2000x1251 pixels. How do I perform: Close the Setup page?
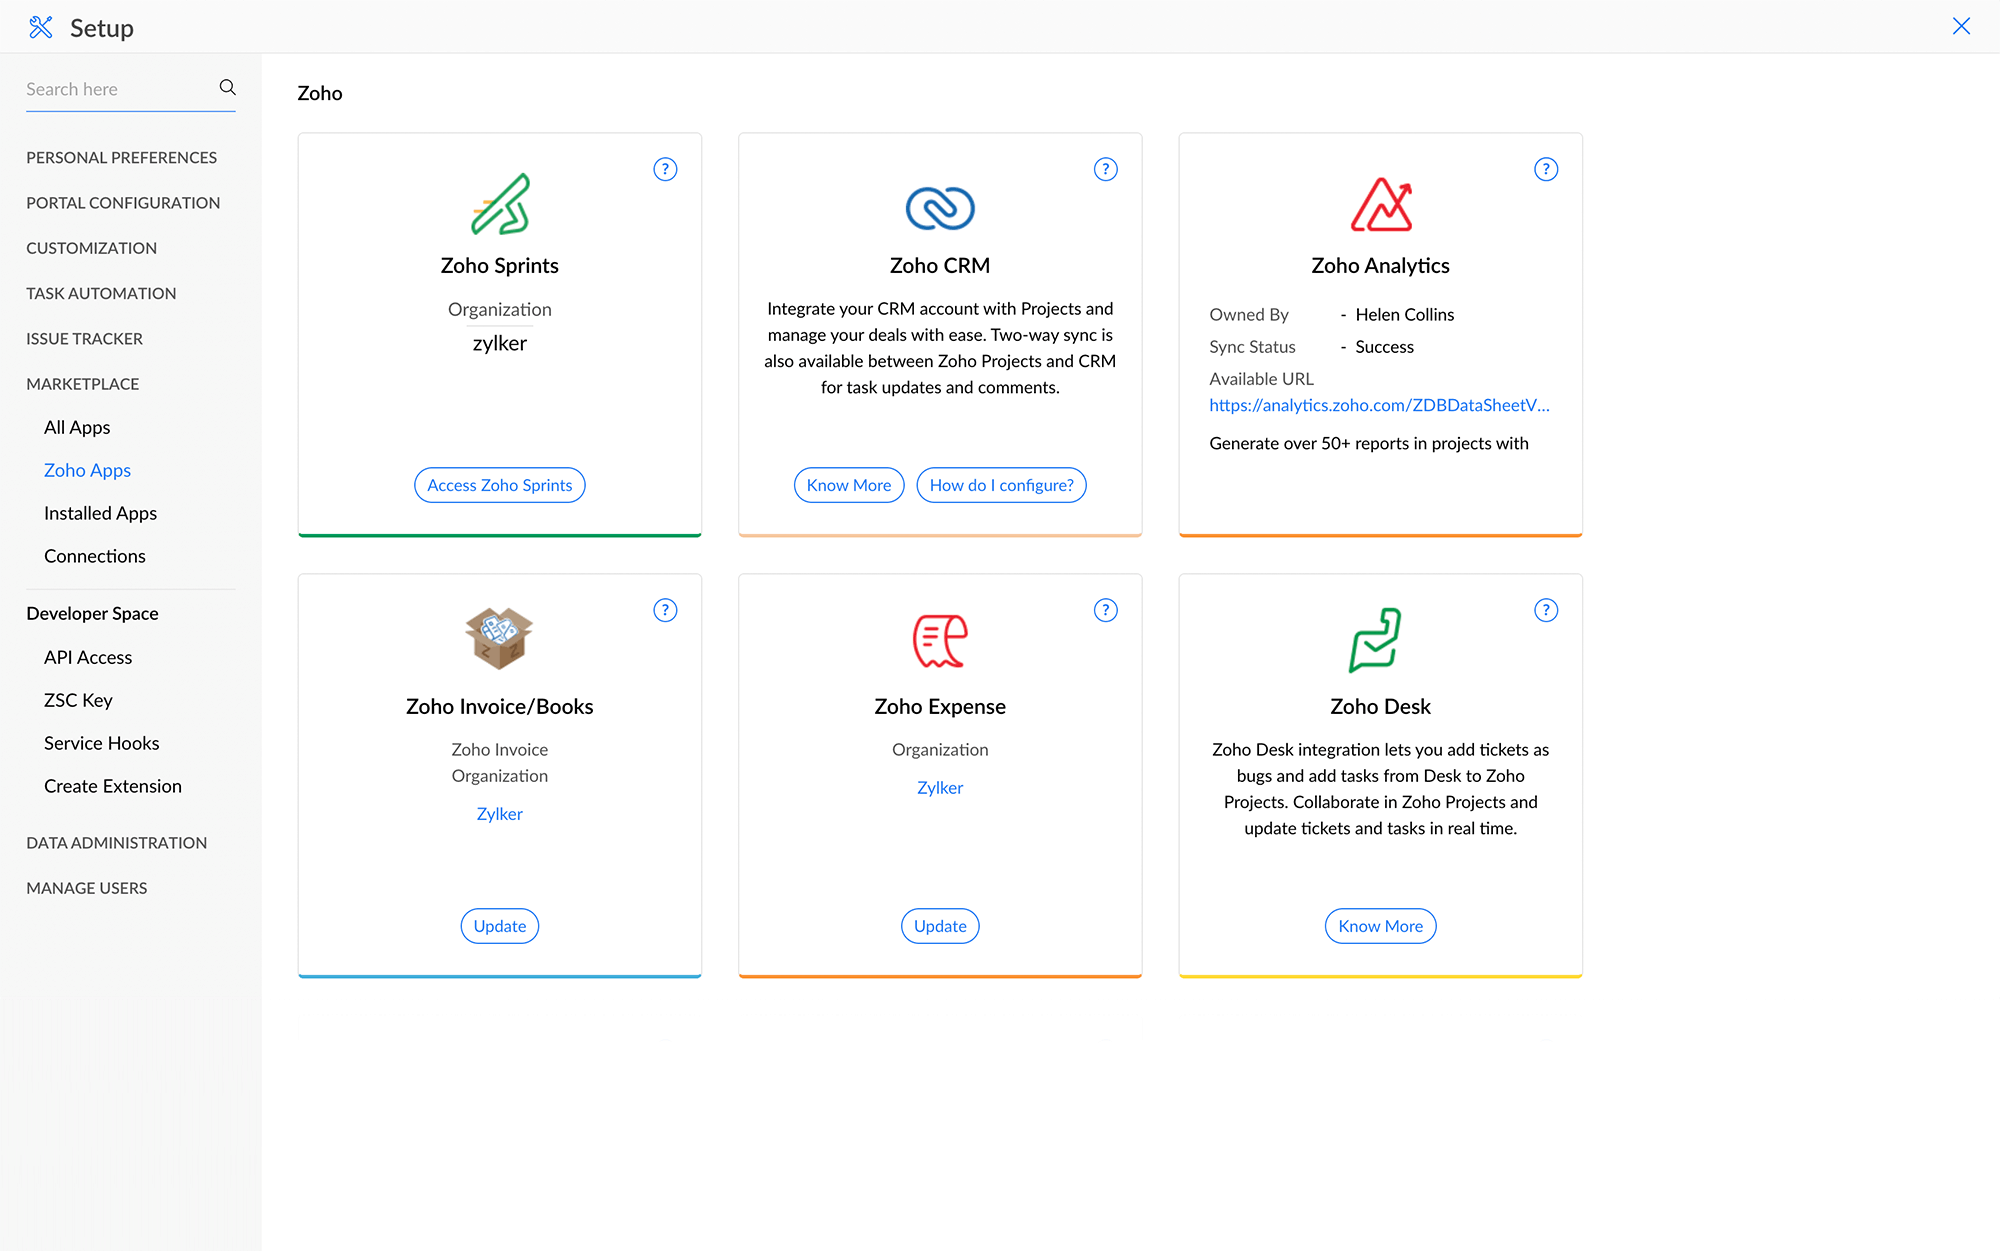point(1961,26)
